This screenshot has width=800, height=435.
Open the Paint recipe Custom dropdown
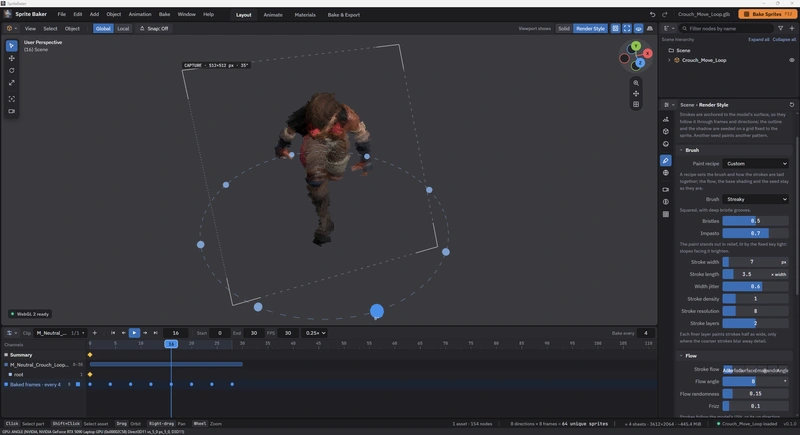click(756, 164)
